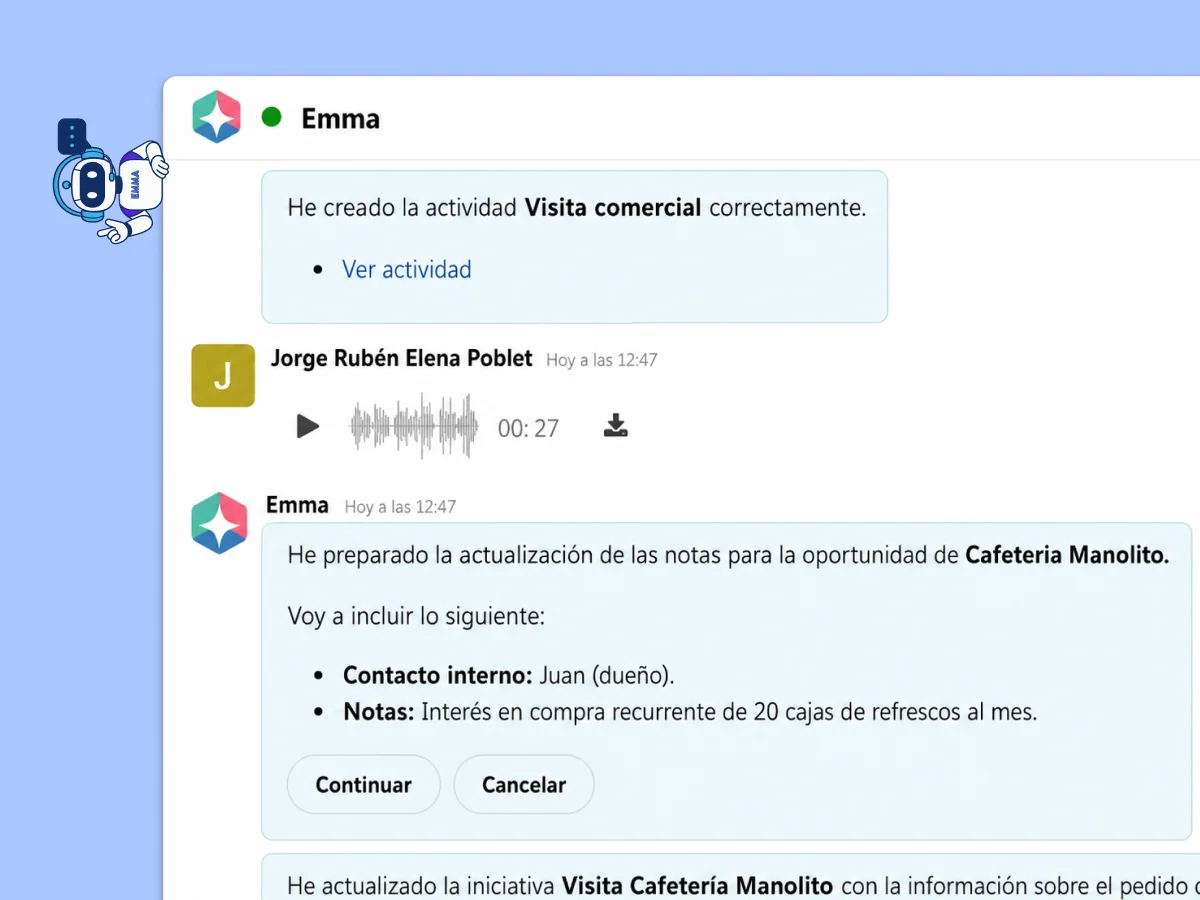Click the Cafeteria Manolito opportunity name
1200x900 pixels.
(x=1067, y=555)
